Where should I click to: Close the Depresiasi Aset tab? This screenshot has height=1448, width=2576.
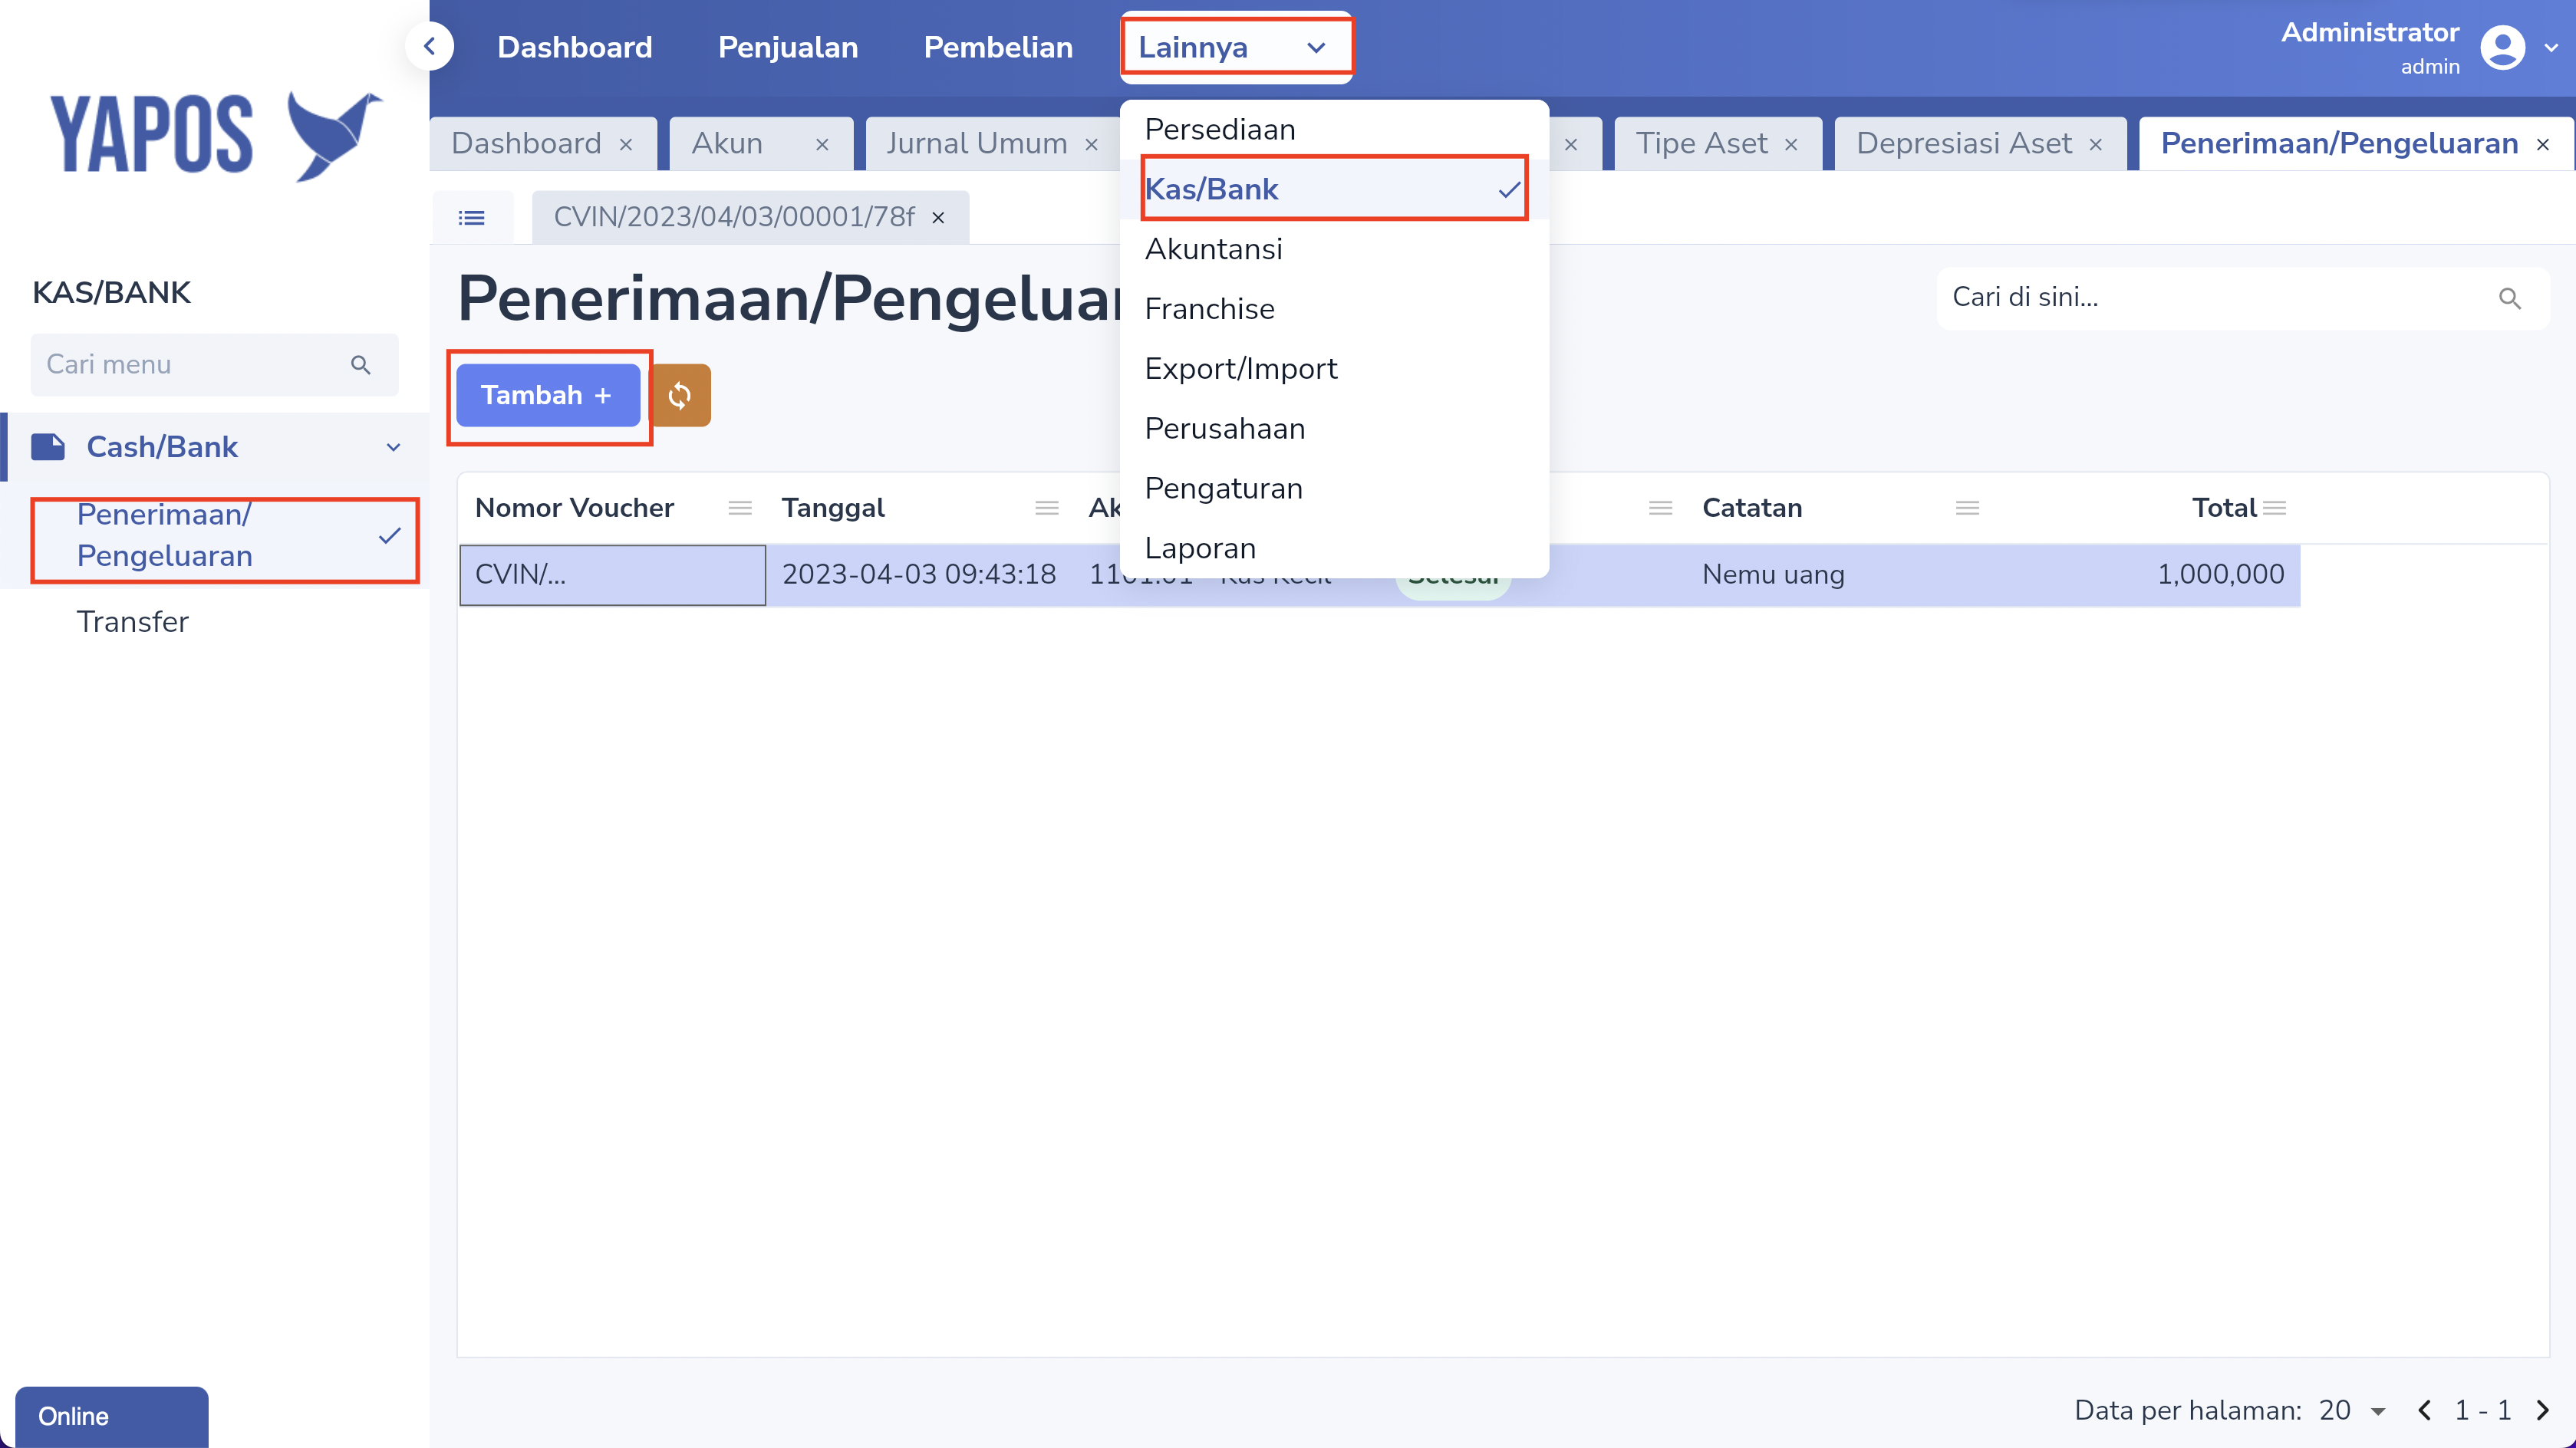point(2096,144)
